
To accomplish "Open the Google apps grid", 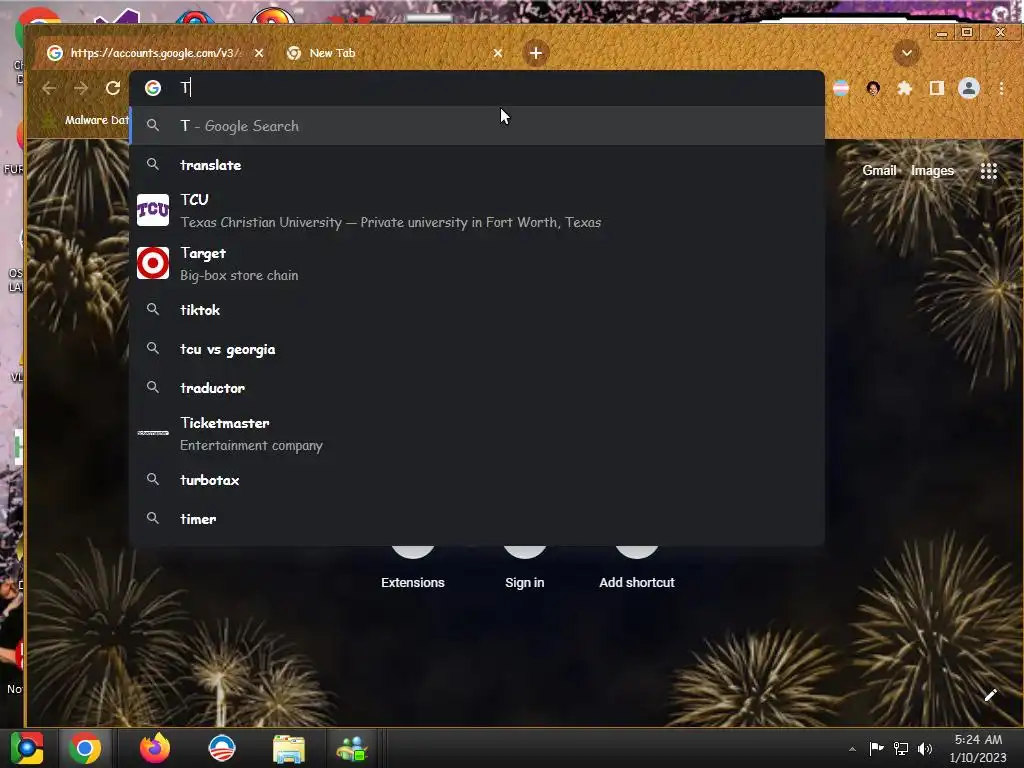I will pos(989,171).
